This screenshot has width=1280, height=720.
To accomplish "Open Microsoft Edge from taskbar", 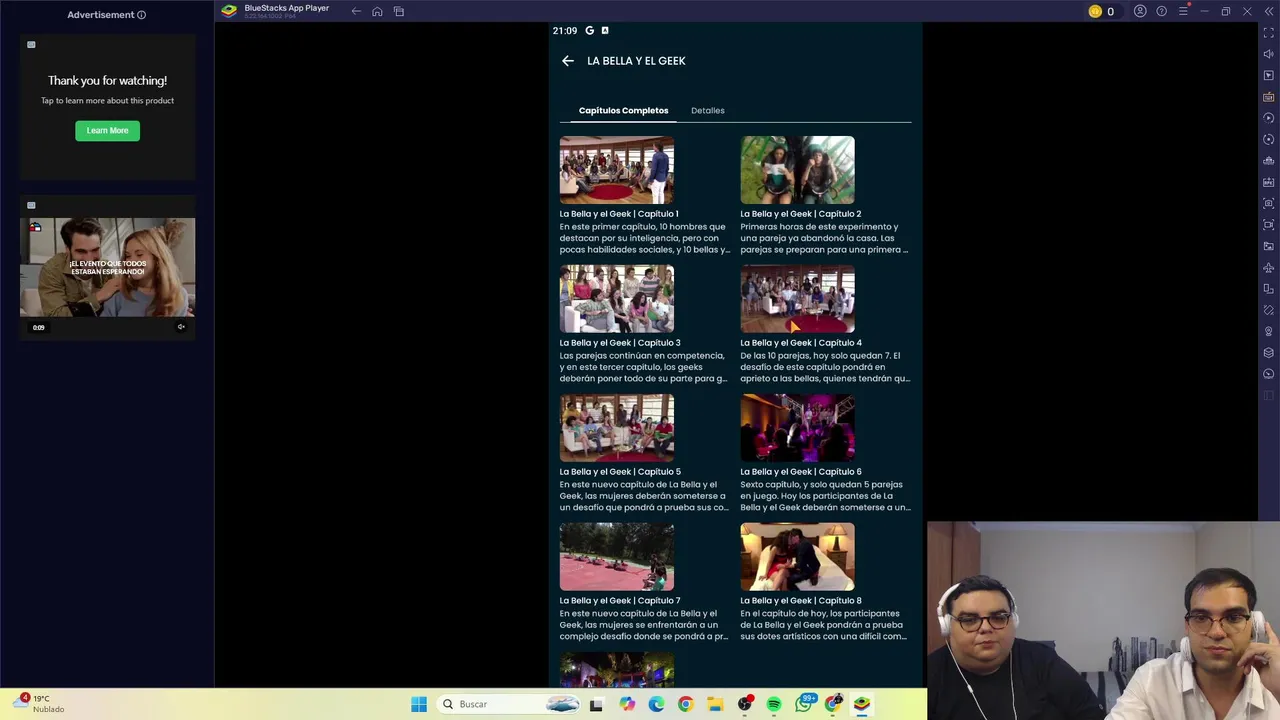I will [656, 704].
